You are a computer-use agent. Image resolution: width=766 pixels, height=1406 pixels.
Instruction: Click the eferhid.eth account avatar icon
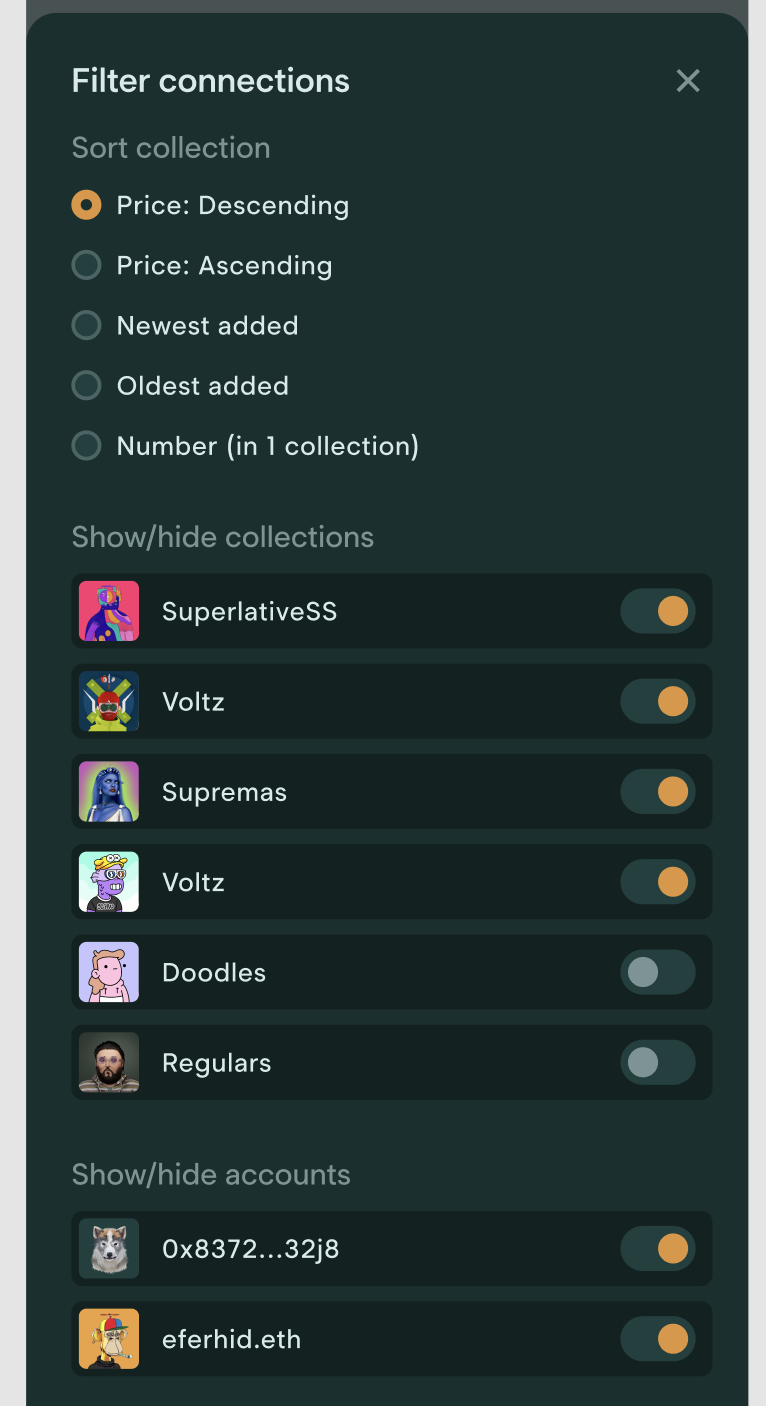coord(108,1338)
